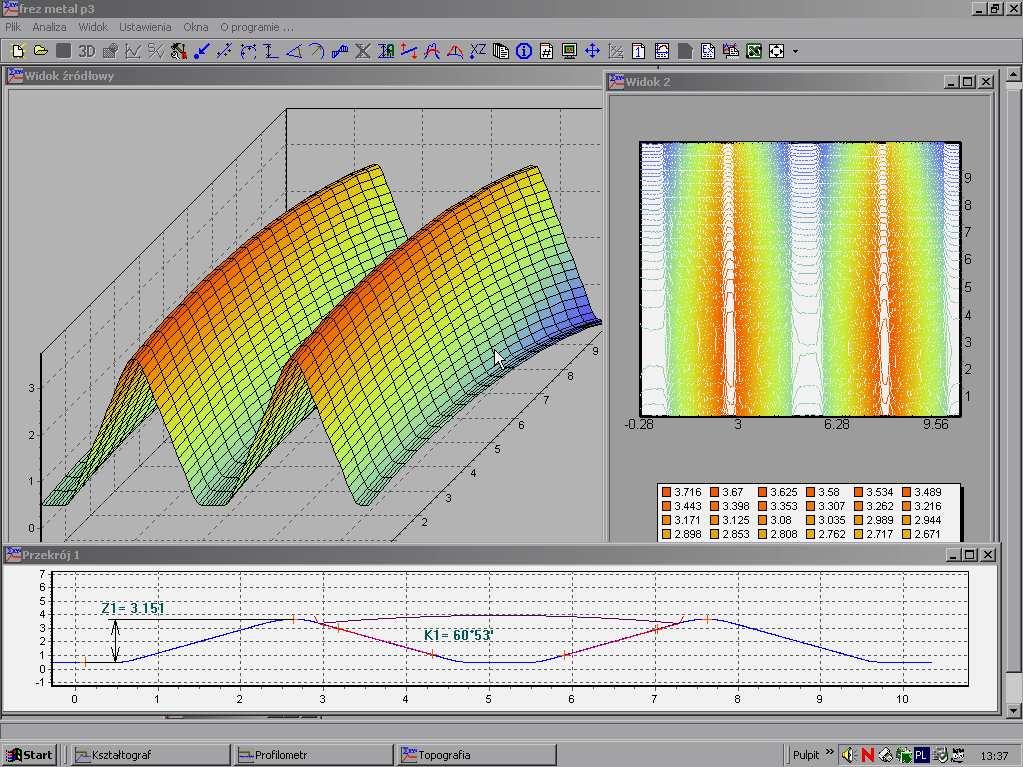Image resolution: width=1023 pixels, height=767 pixels.
Task: Click the Pulpit desktop toolbar label
Action: point(806,755)
